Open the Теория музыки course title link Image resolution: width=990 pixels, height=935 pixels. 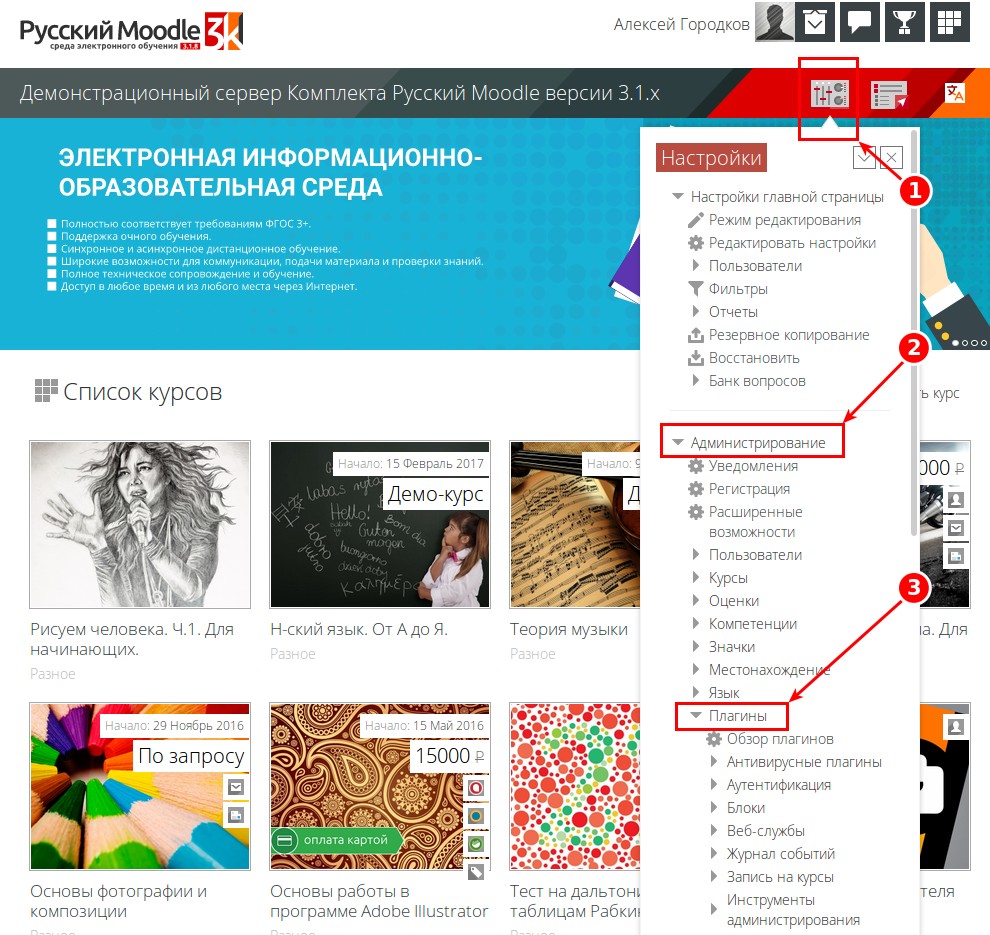[x=569, y=629]
